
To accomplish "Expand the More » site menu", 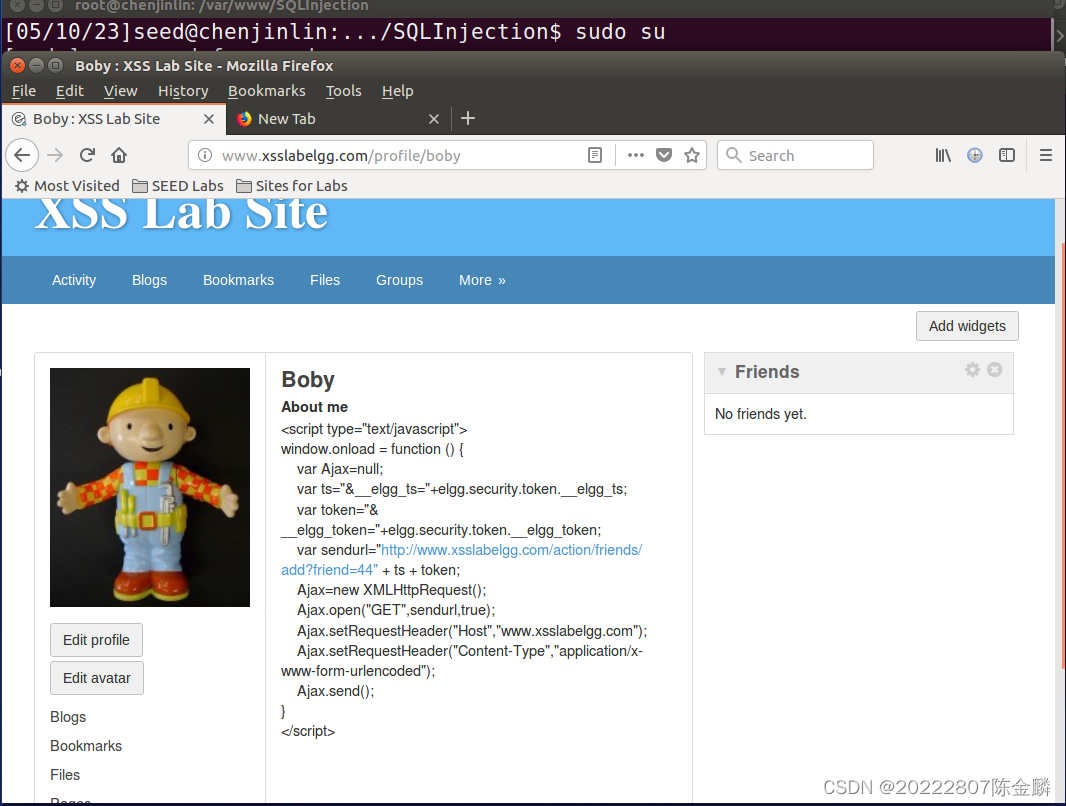I will click(x=482, y=280).
